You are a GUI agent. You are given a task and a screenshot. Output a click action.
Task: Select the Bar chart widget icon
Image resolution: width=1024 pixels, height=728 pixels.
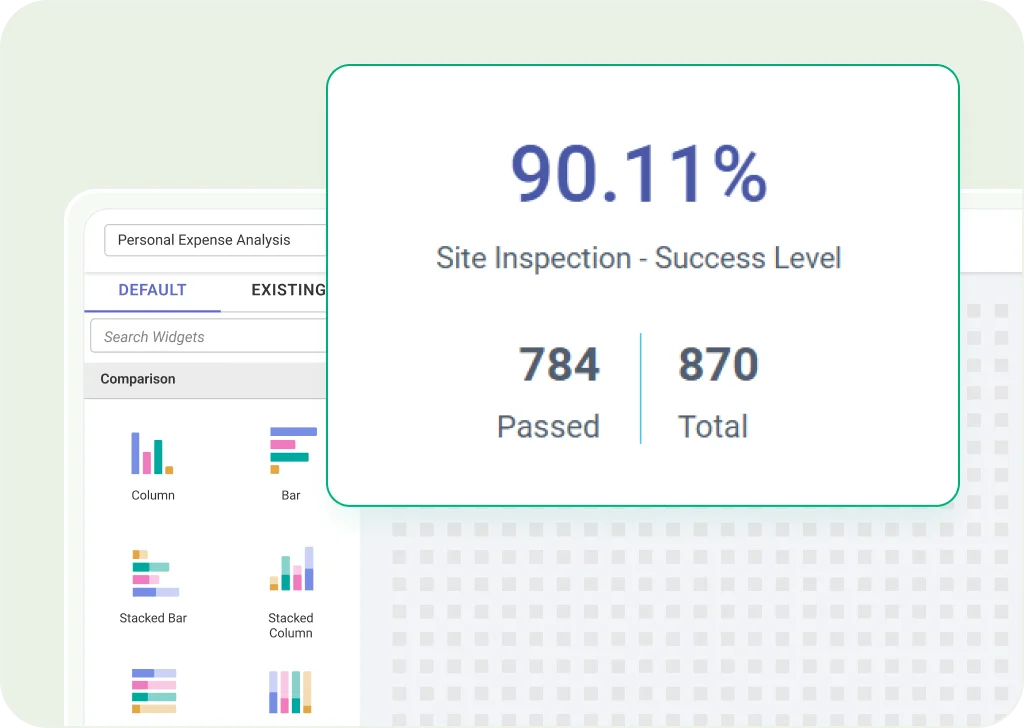click(292, 450)
